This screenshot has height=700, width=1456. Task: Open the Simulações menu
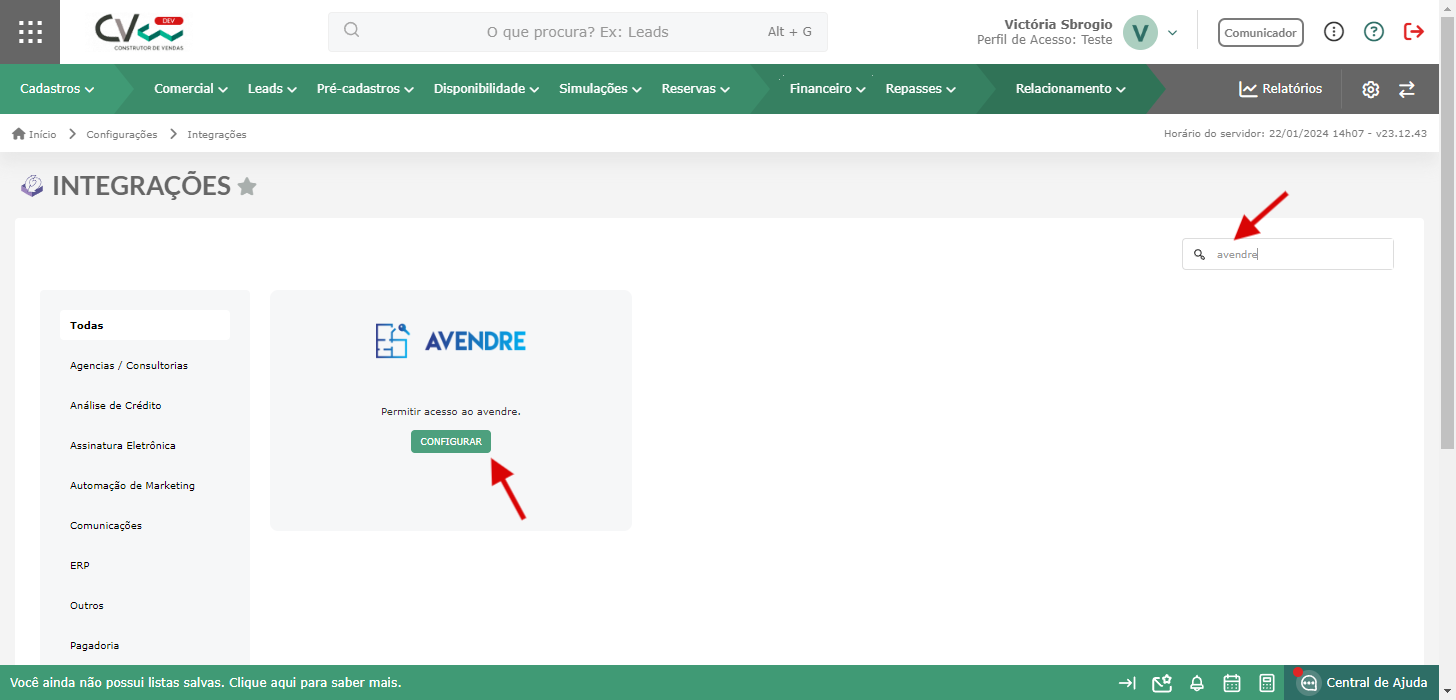click(600, 89)
